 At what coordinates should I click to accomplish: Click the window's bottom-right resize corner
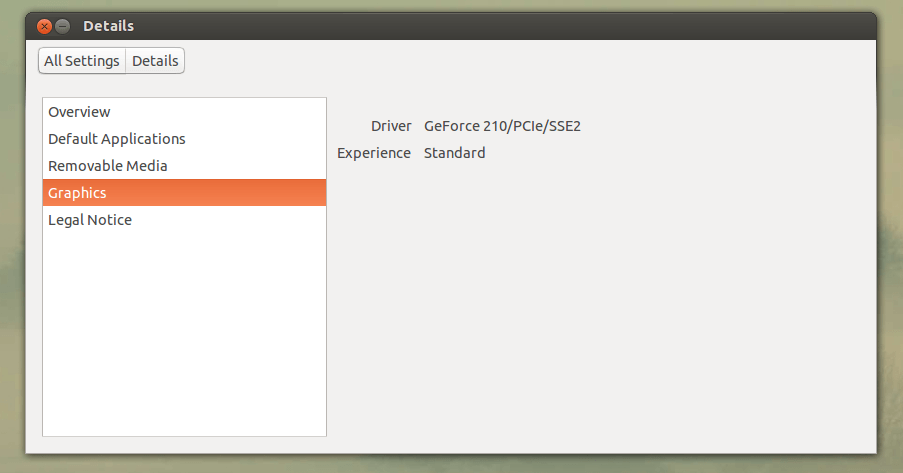click(x=875, y=452)
